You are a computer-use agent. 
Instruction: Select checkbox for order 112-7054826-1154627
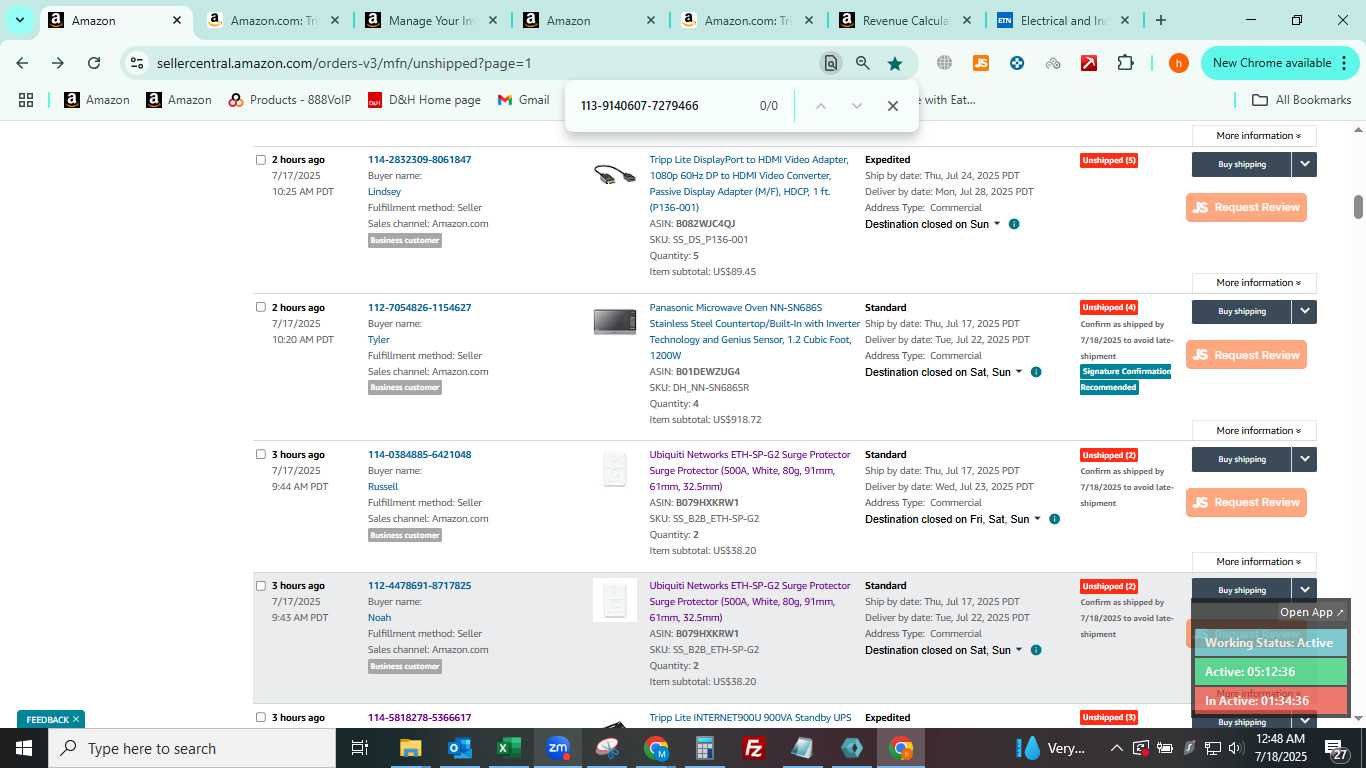pos(261,307)
